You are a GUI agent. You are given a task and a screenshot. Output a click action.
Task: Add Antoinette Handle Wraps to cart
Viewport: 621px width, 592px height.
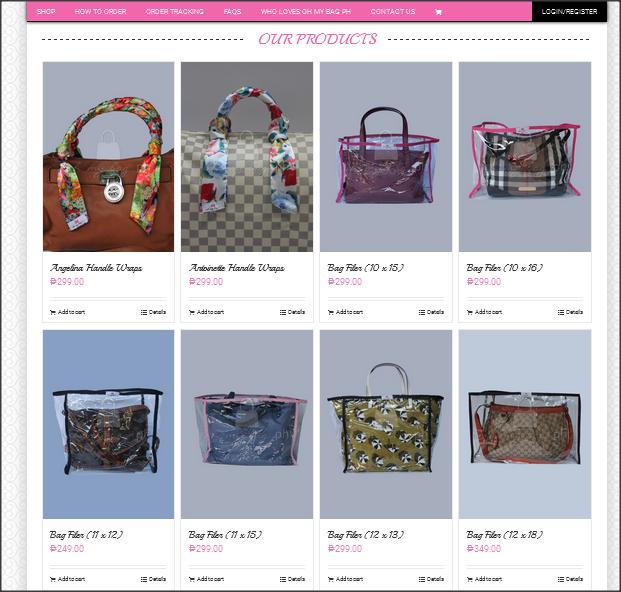pos(206,312)
